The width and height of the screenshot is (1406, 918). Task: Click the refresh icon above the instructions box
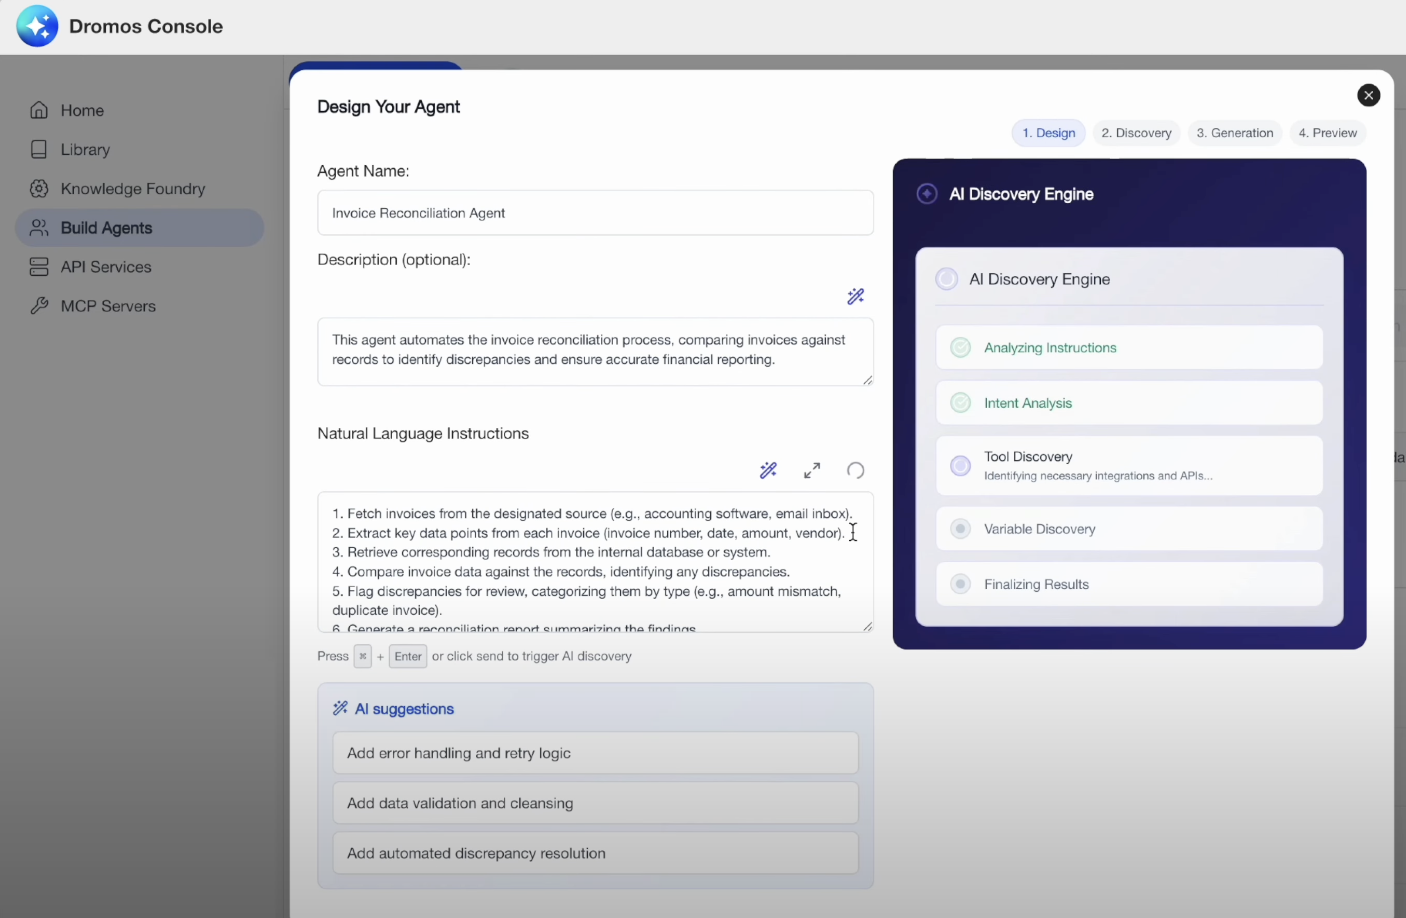tap(855, 470)
